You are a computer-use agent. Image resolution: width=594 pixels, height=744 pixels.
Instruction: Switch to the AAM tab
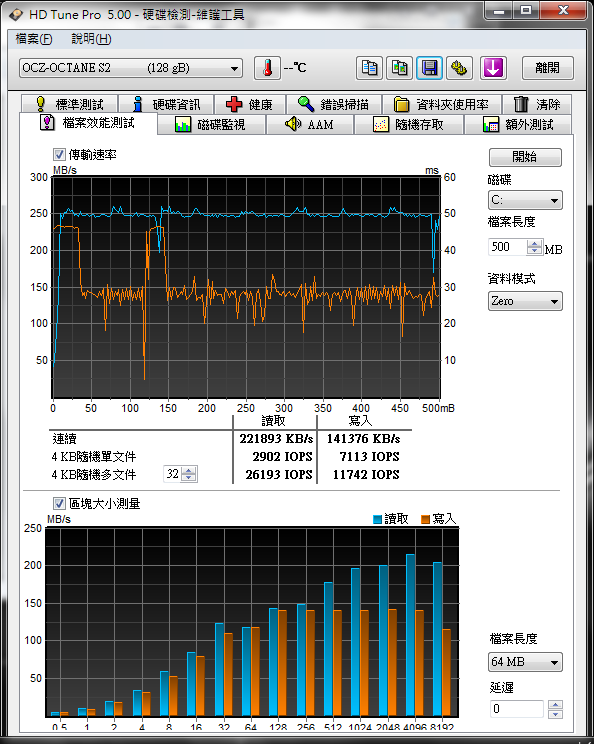pos(310,125)
